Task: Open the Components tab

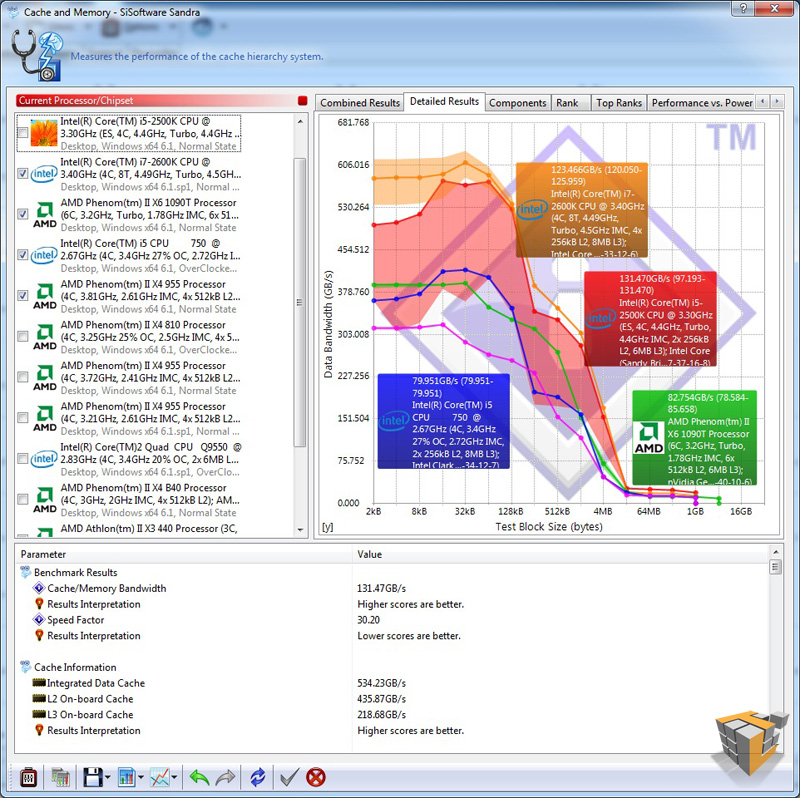Action: [x=517, y=103]
